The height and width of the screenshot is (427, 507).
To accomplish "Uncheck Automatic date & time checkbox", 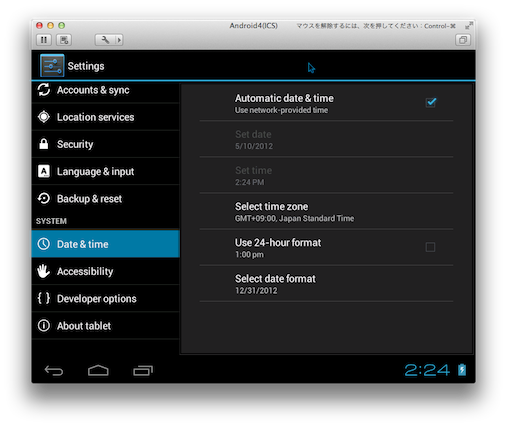I will pyautogui.click(x=431, y=102).
